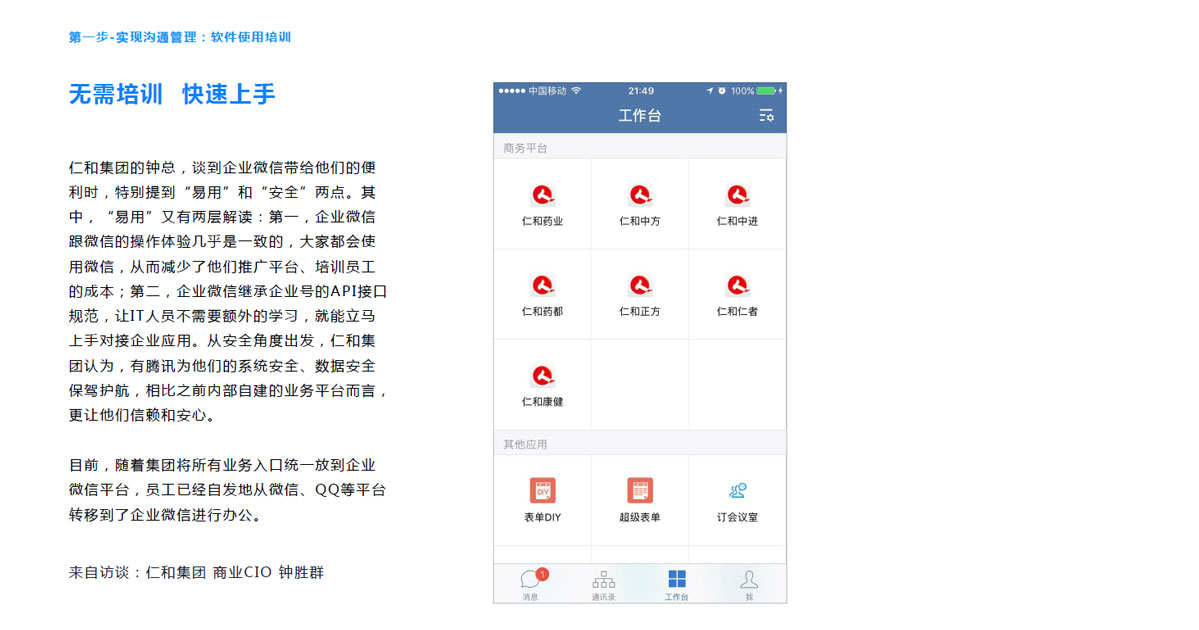Select the 工作台 workbench tab
This screenshot has height=630, width=1199.
tap(677, 585)
